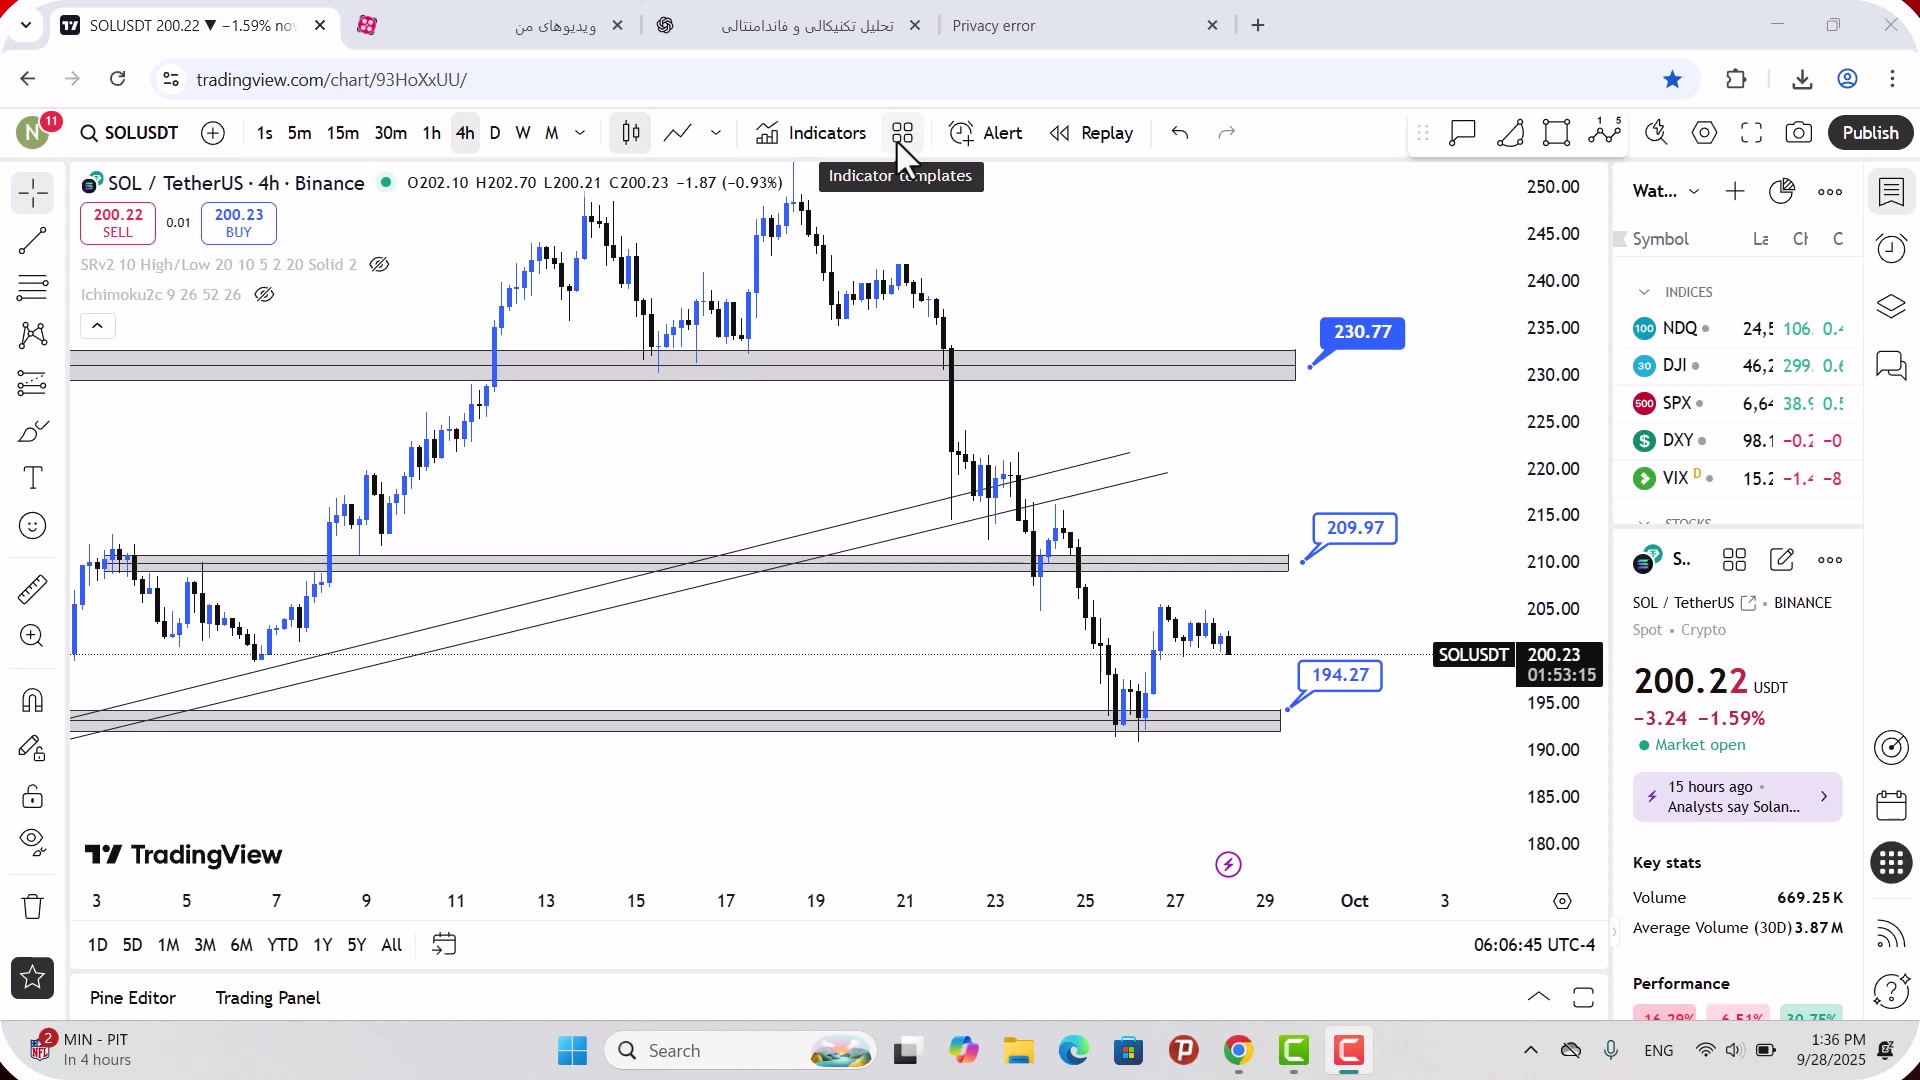
Task: Open the economic calendar panel
Action: 1891,805
